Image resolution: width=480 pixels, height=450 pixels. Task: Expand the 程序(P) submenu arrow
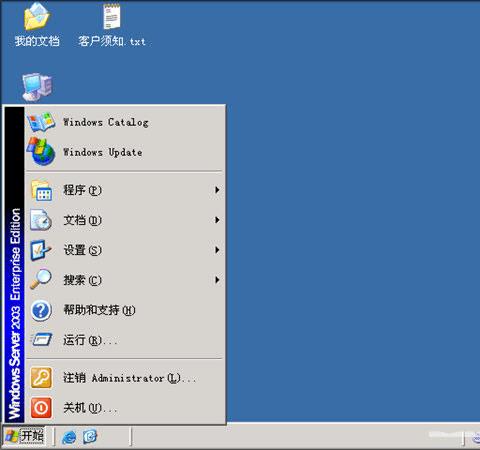coord(217,190)
